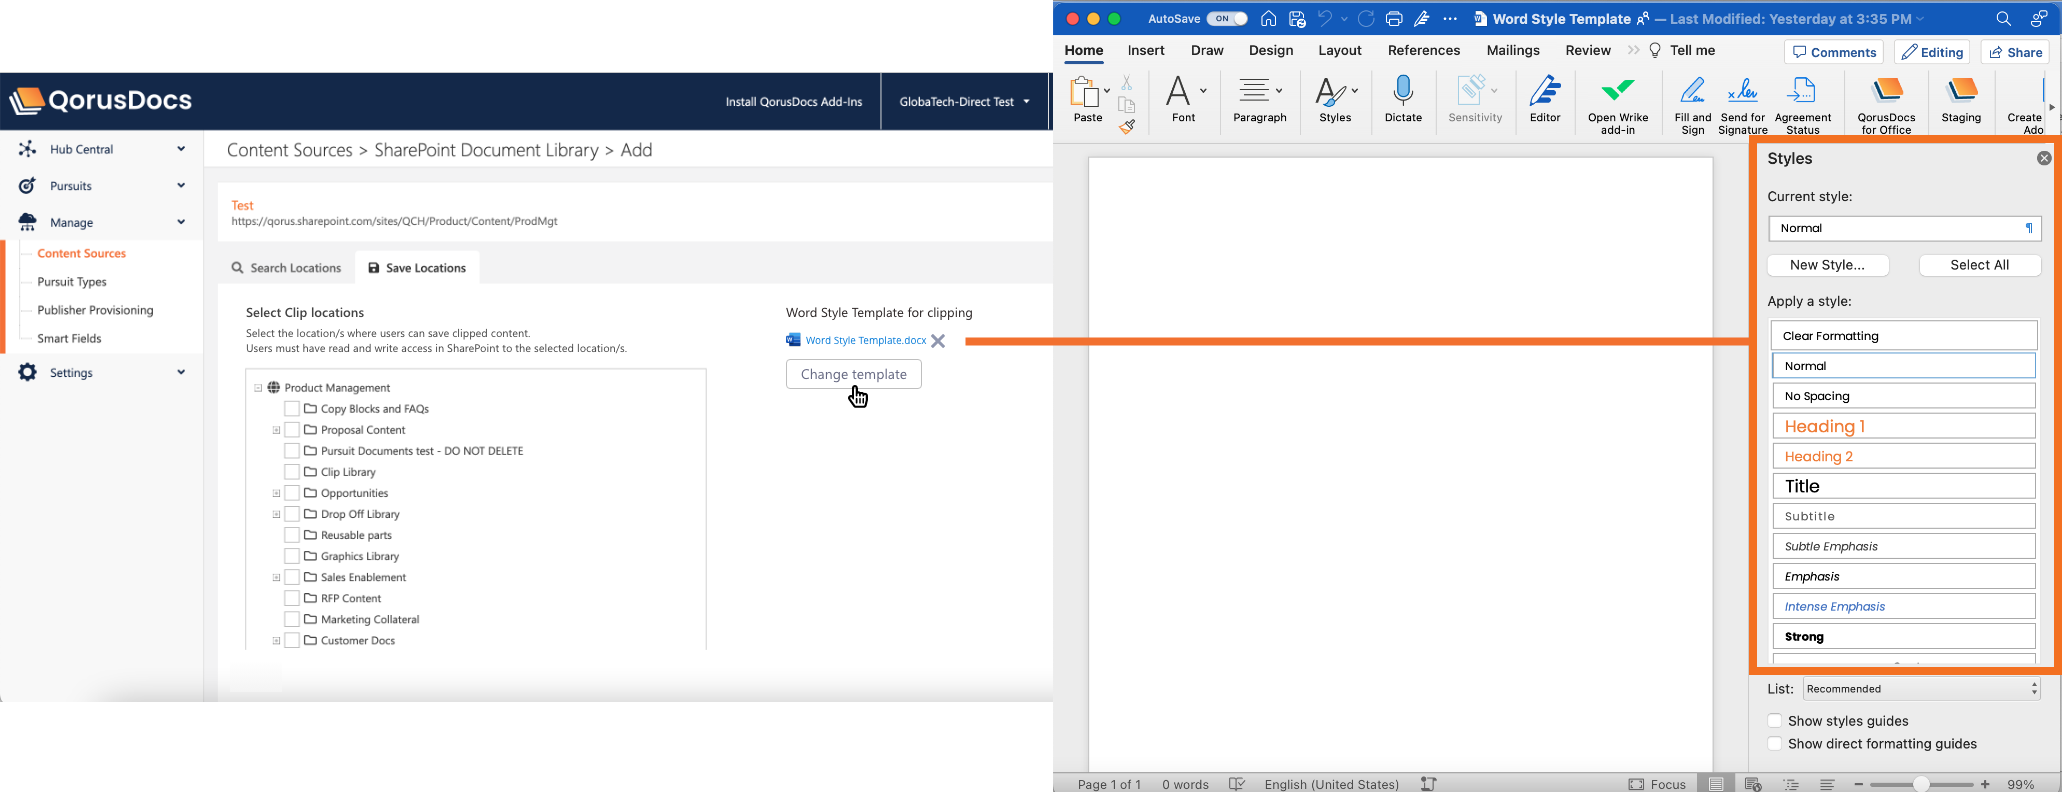Click the Send for Signature icon
This screenshot has height=792, width=2062.
[x=1743, y=92]
